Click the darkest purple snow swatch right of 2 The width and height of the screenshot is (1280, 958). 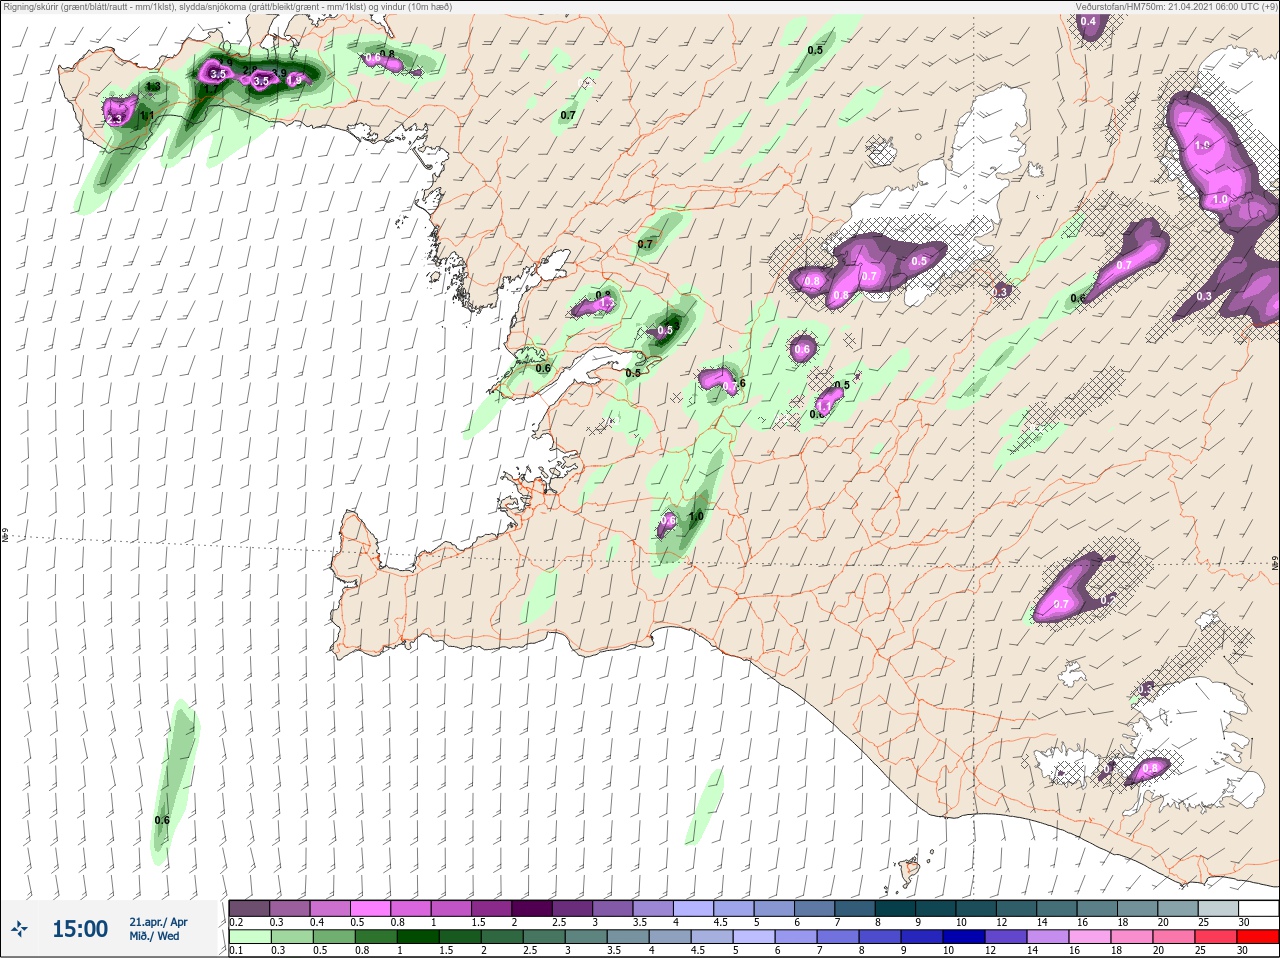click(532, 908)
